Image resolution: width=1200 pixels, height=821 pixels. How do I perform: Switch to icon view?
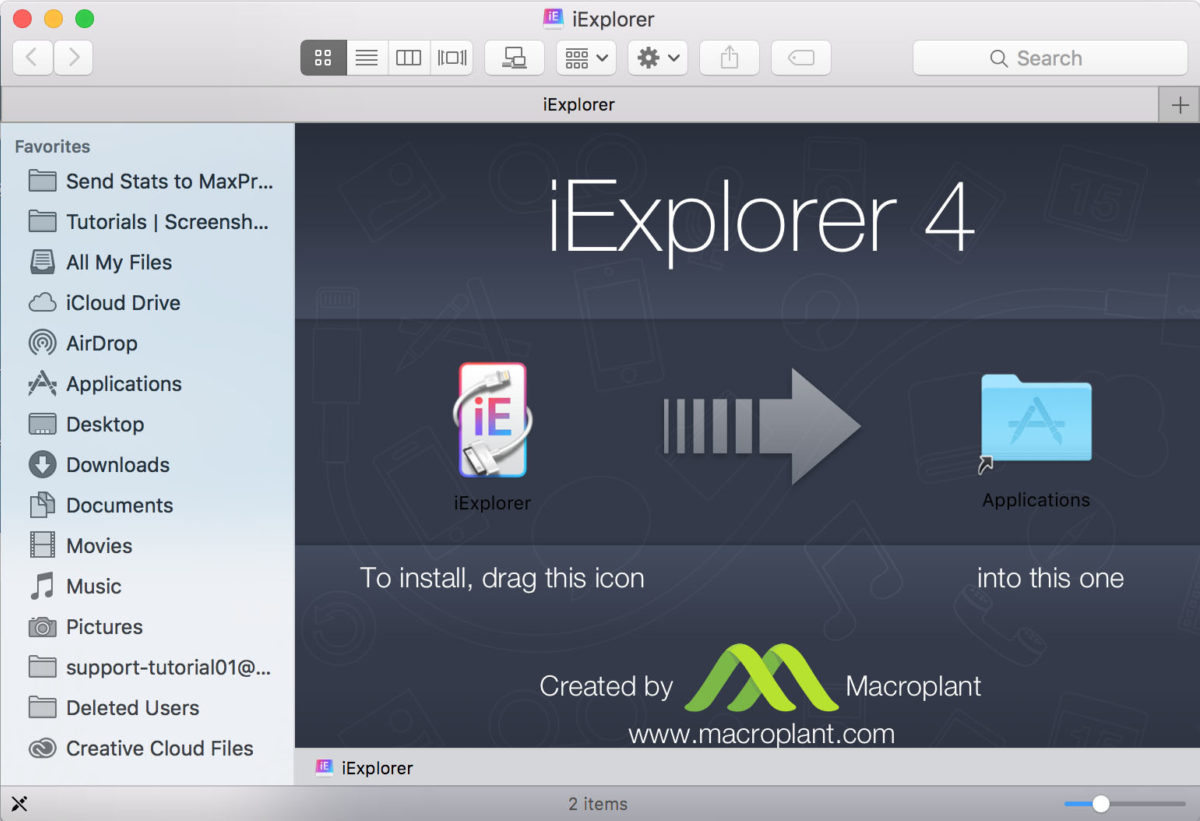(x=323, y=58)
